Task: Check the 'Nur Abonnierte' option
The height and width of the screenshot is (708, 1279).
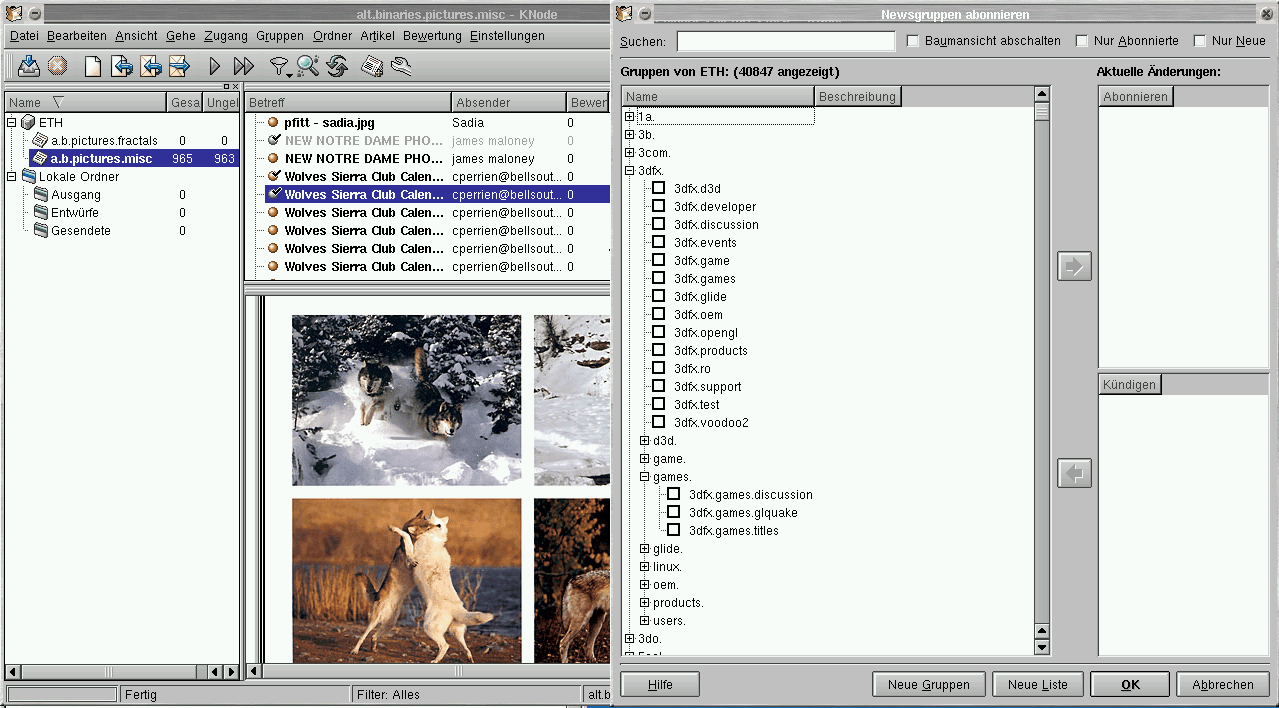Action: (1082, 41)
